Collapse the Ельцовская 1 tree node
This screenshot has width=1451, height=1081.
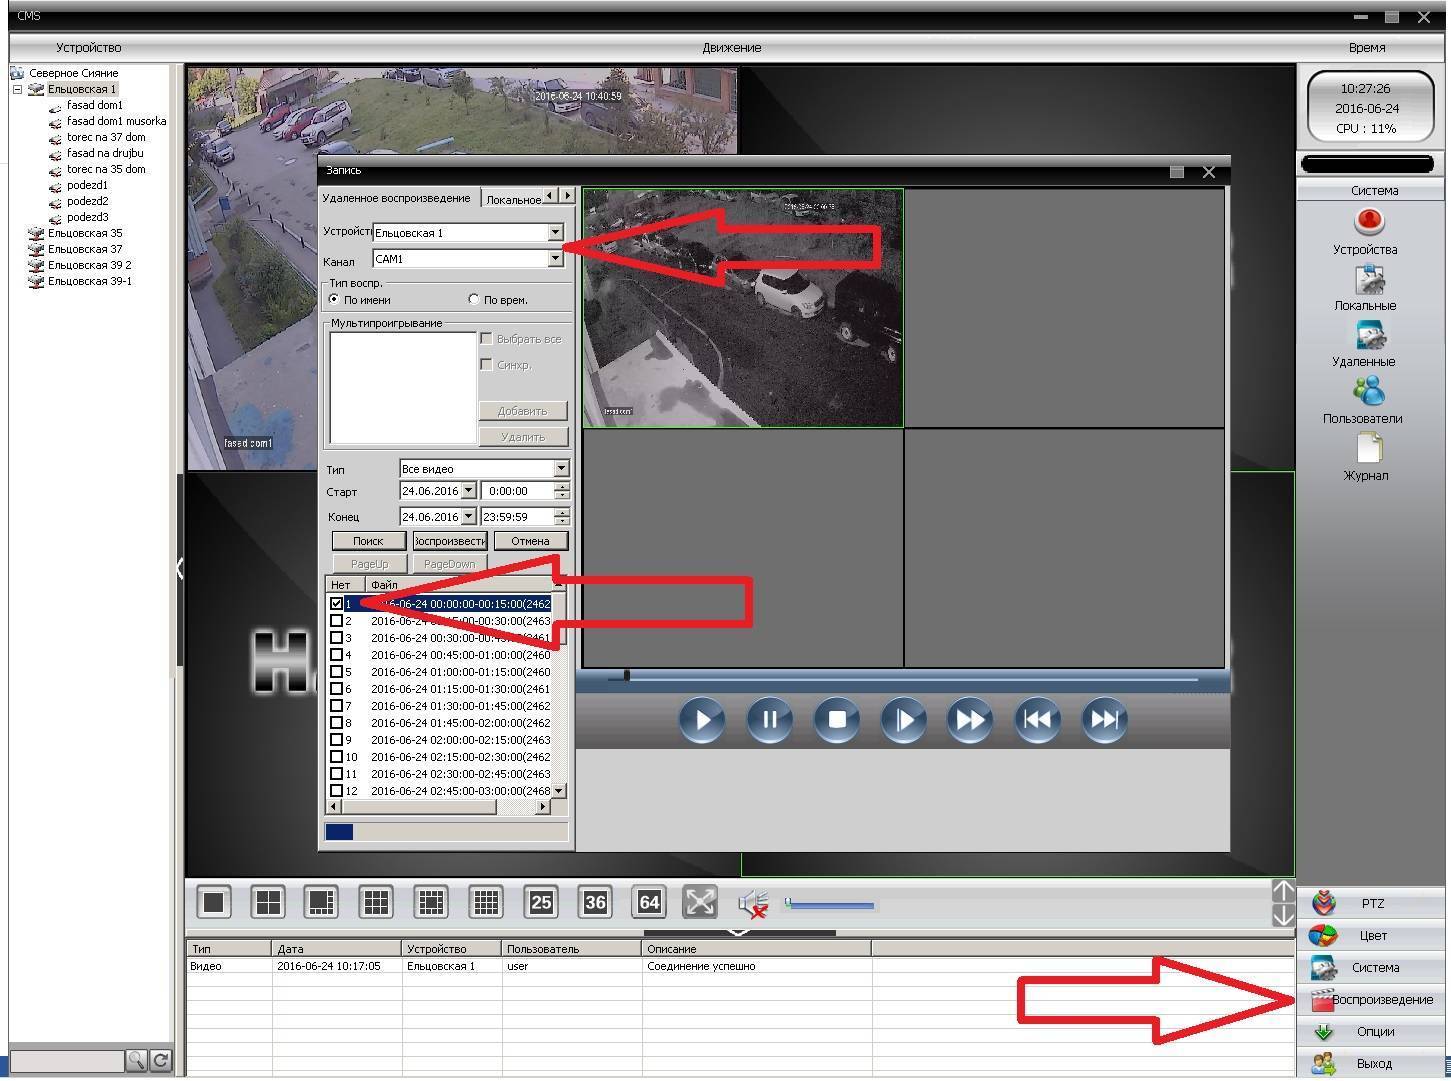pyautogui.click(x=17, y=89)
